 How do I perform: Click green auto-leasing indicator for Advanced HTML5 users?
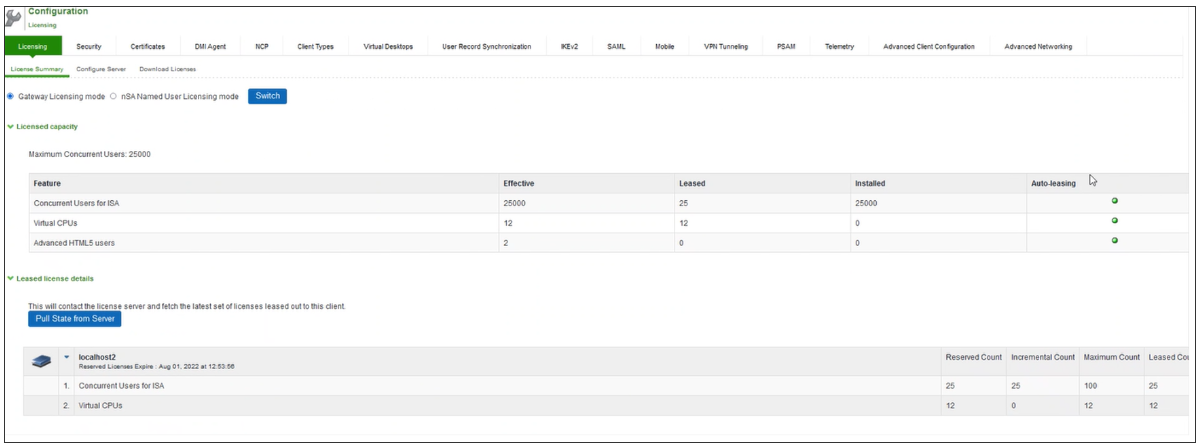(1114, 241)
